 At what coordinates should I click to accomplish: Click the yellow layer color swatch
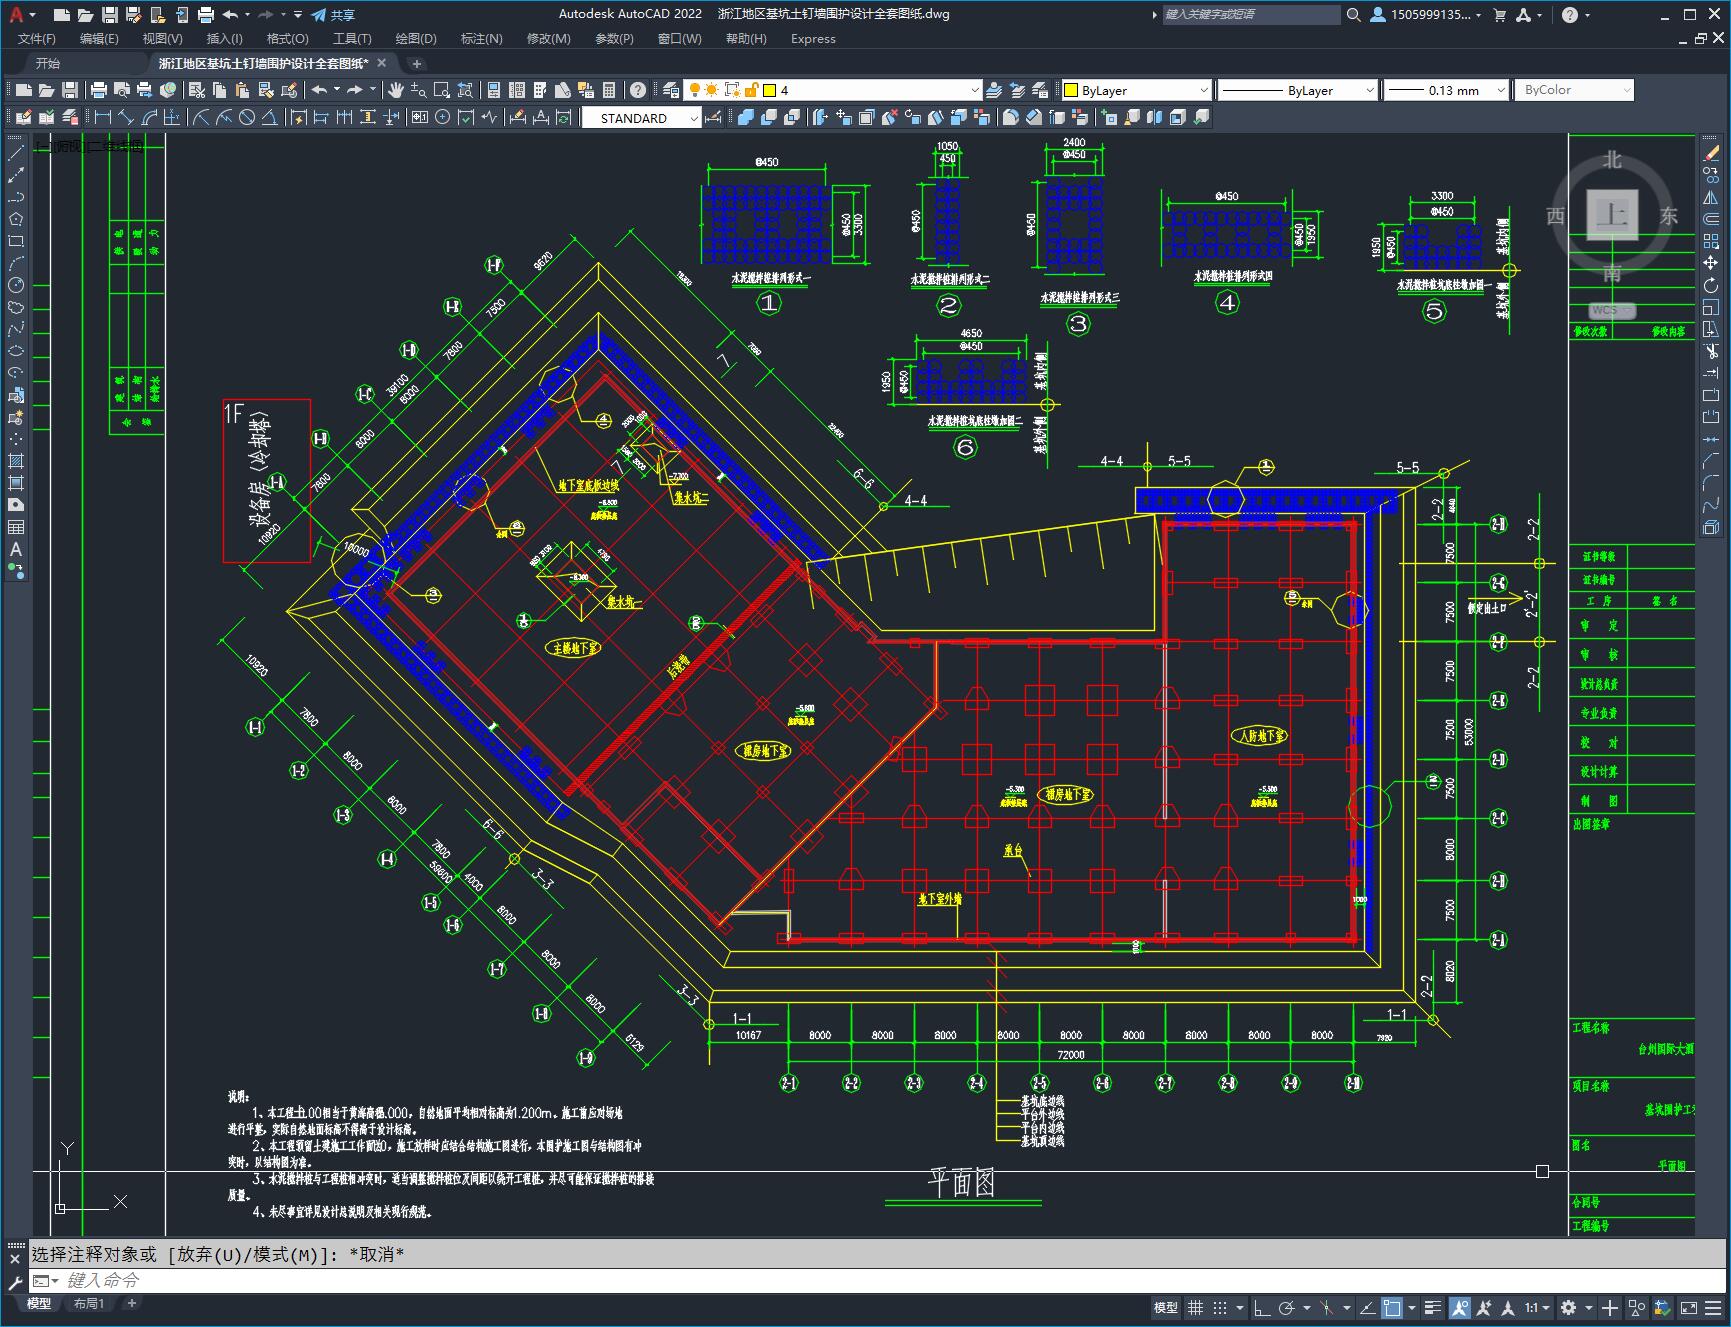coord(770,90)
